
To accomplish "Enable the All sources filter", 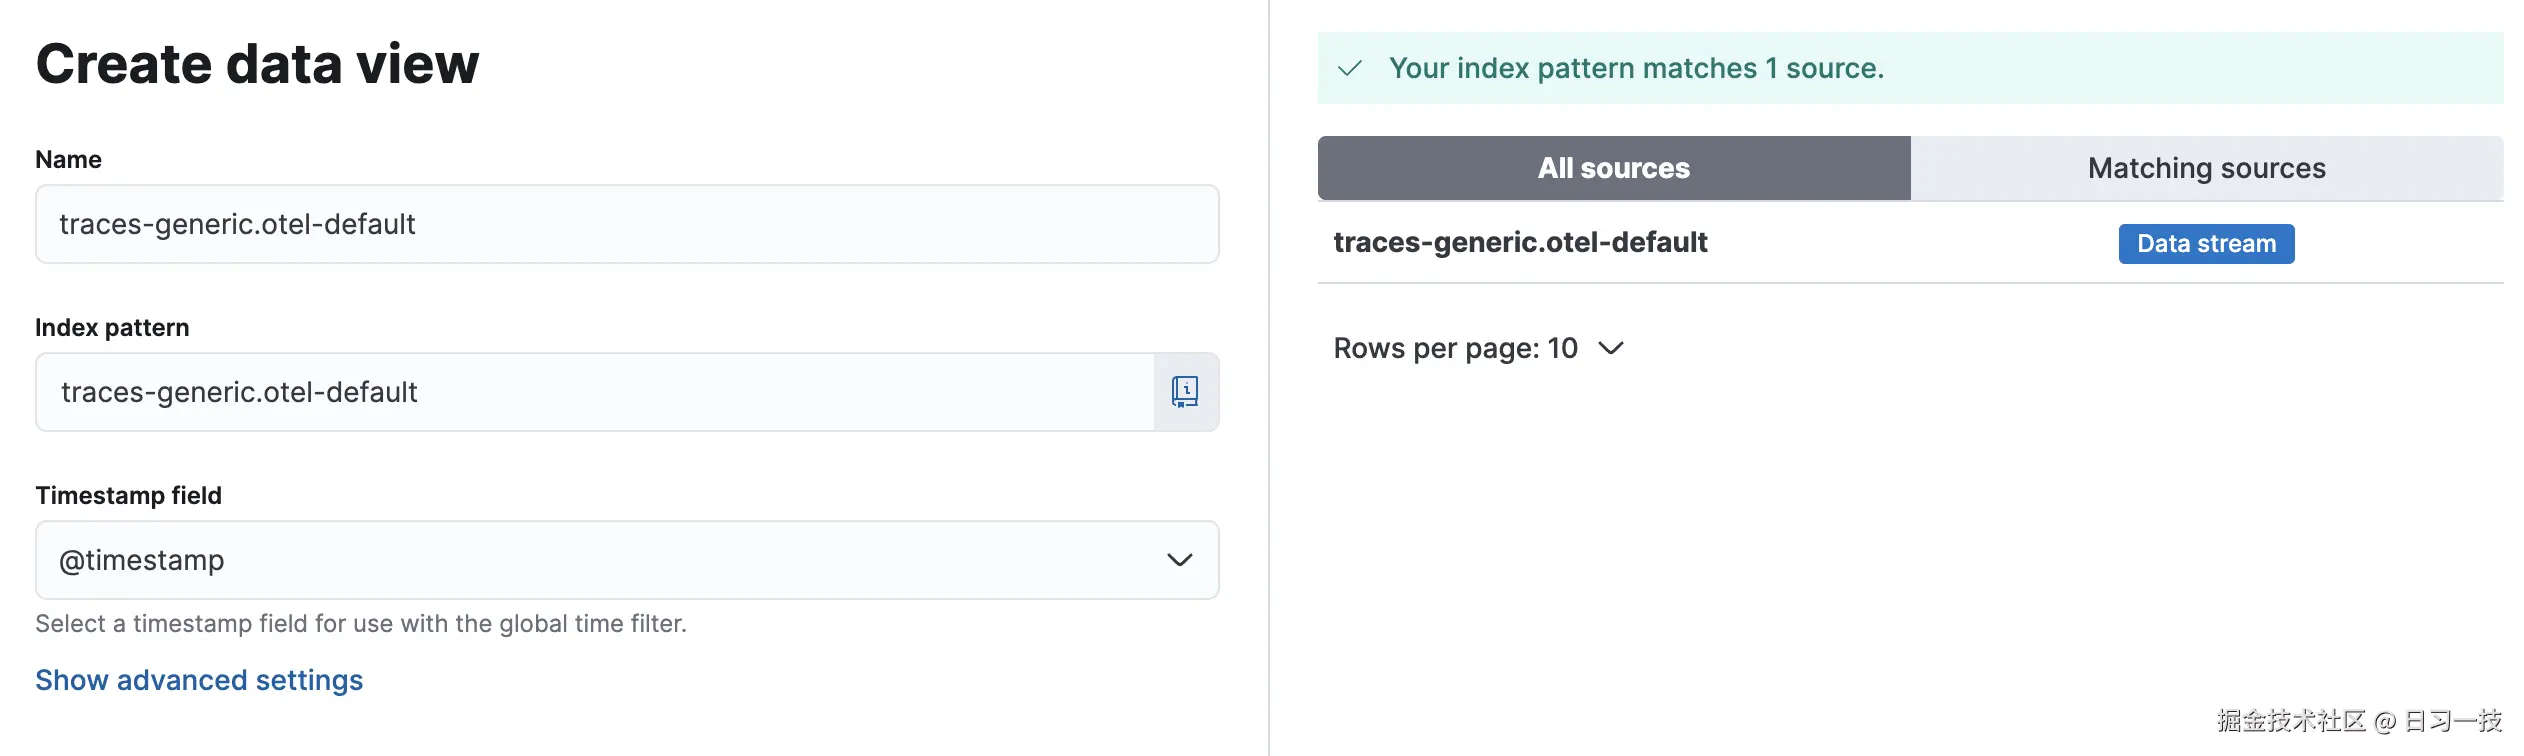I will 1613,168.
